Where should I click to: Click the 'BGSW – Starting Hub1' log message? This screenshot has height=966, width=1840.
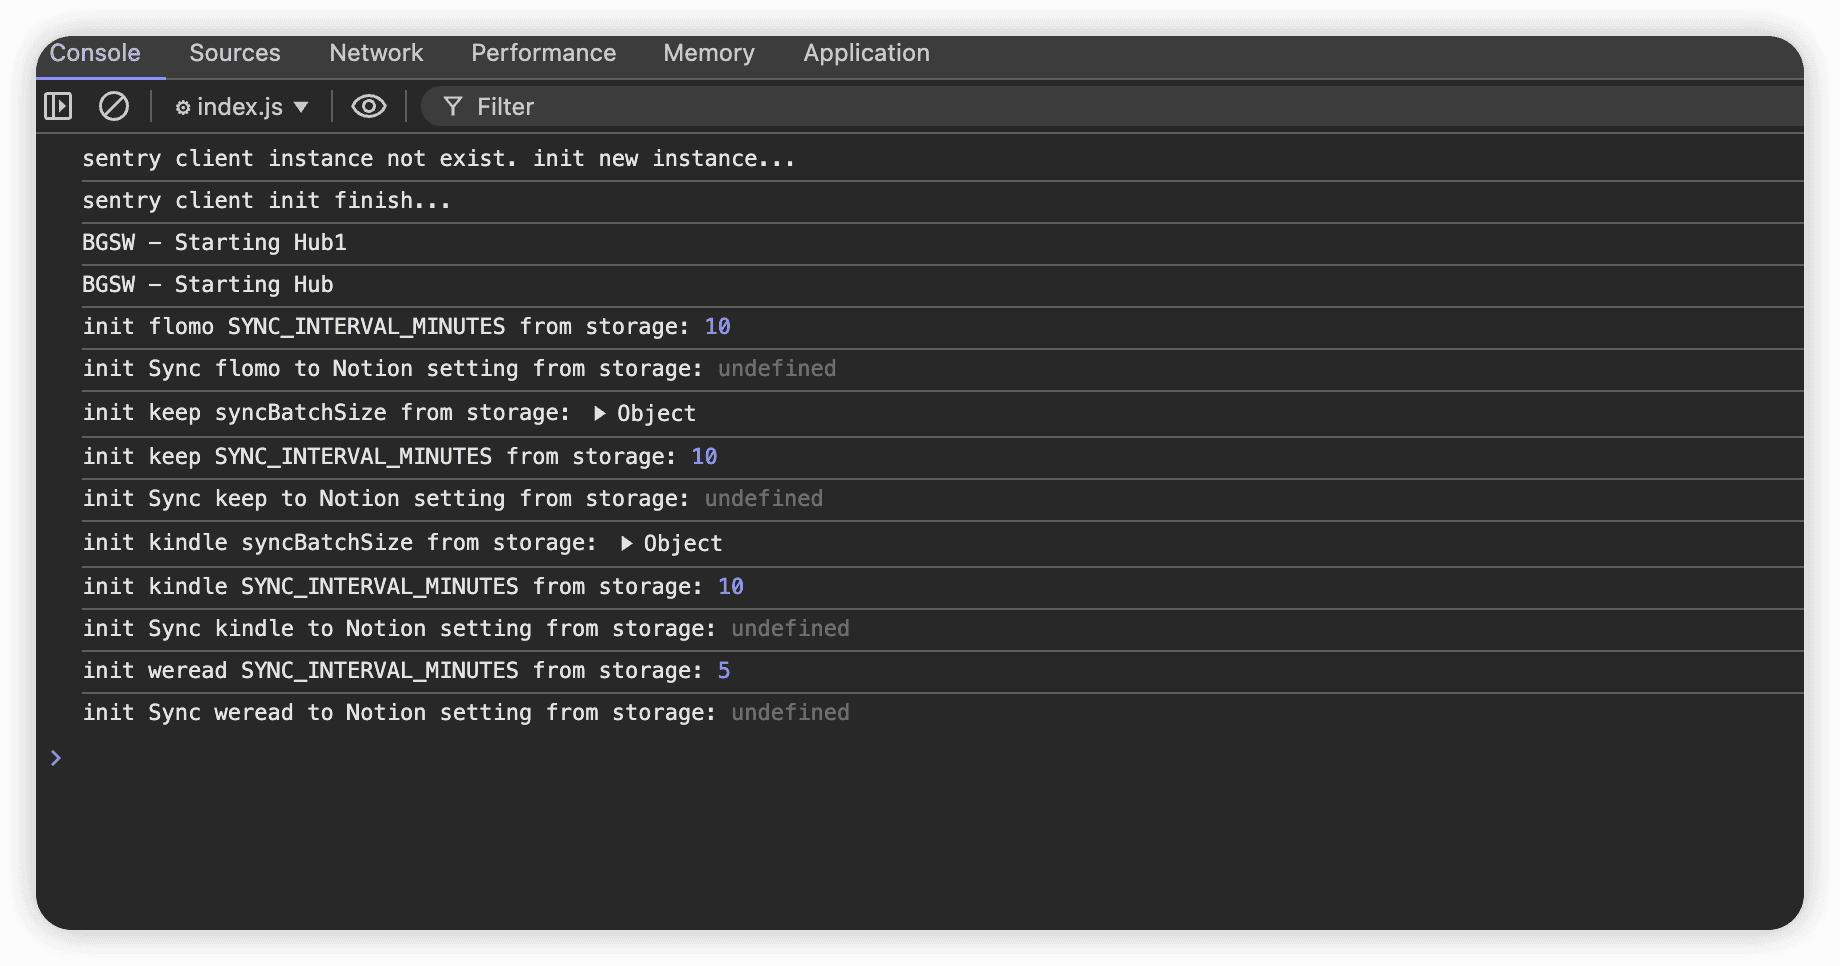[214, 243]
